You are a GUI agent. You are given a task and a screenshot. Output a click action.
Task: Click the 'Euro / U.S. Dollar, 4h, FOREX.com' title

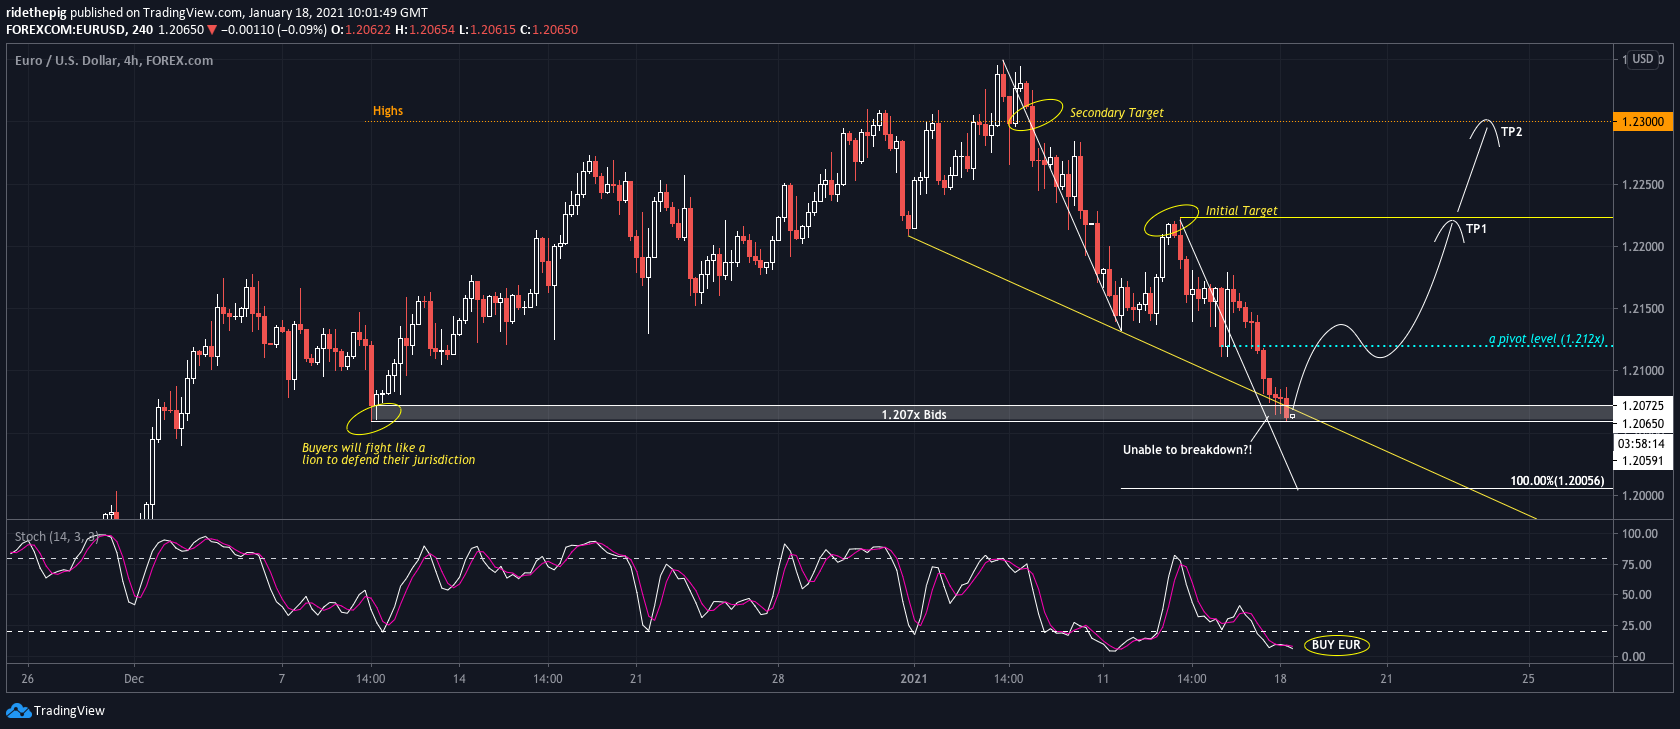(114, 61)
